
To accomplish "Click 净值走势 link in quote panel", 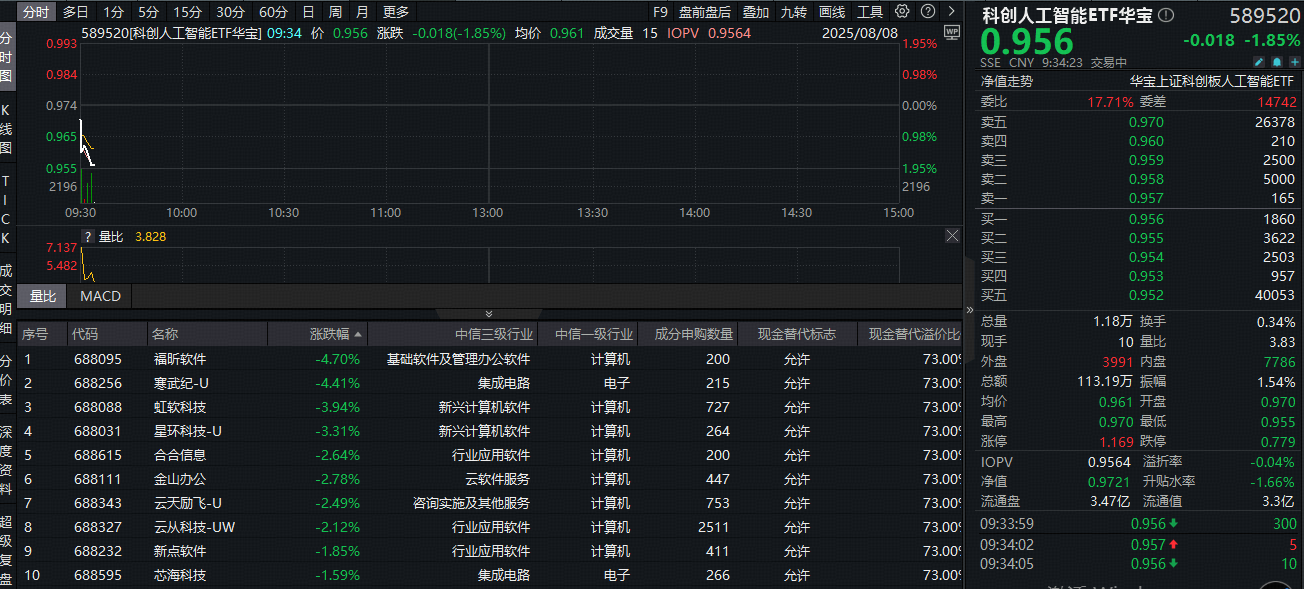I will pos(1007,82).
